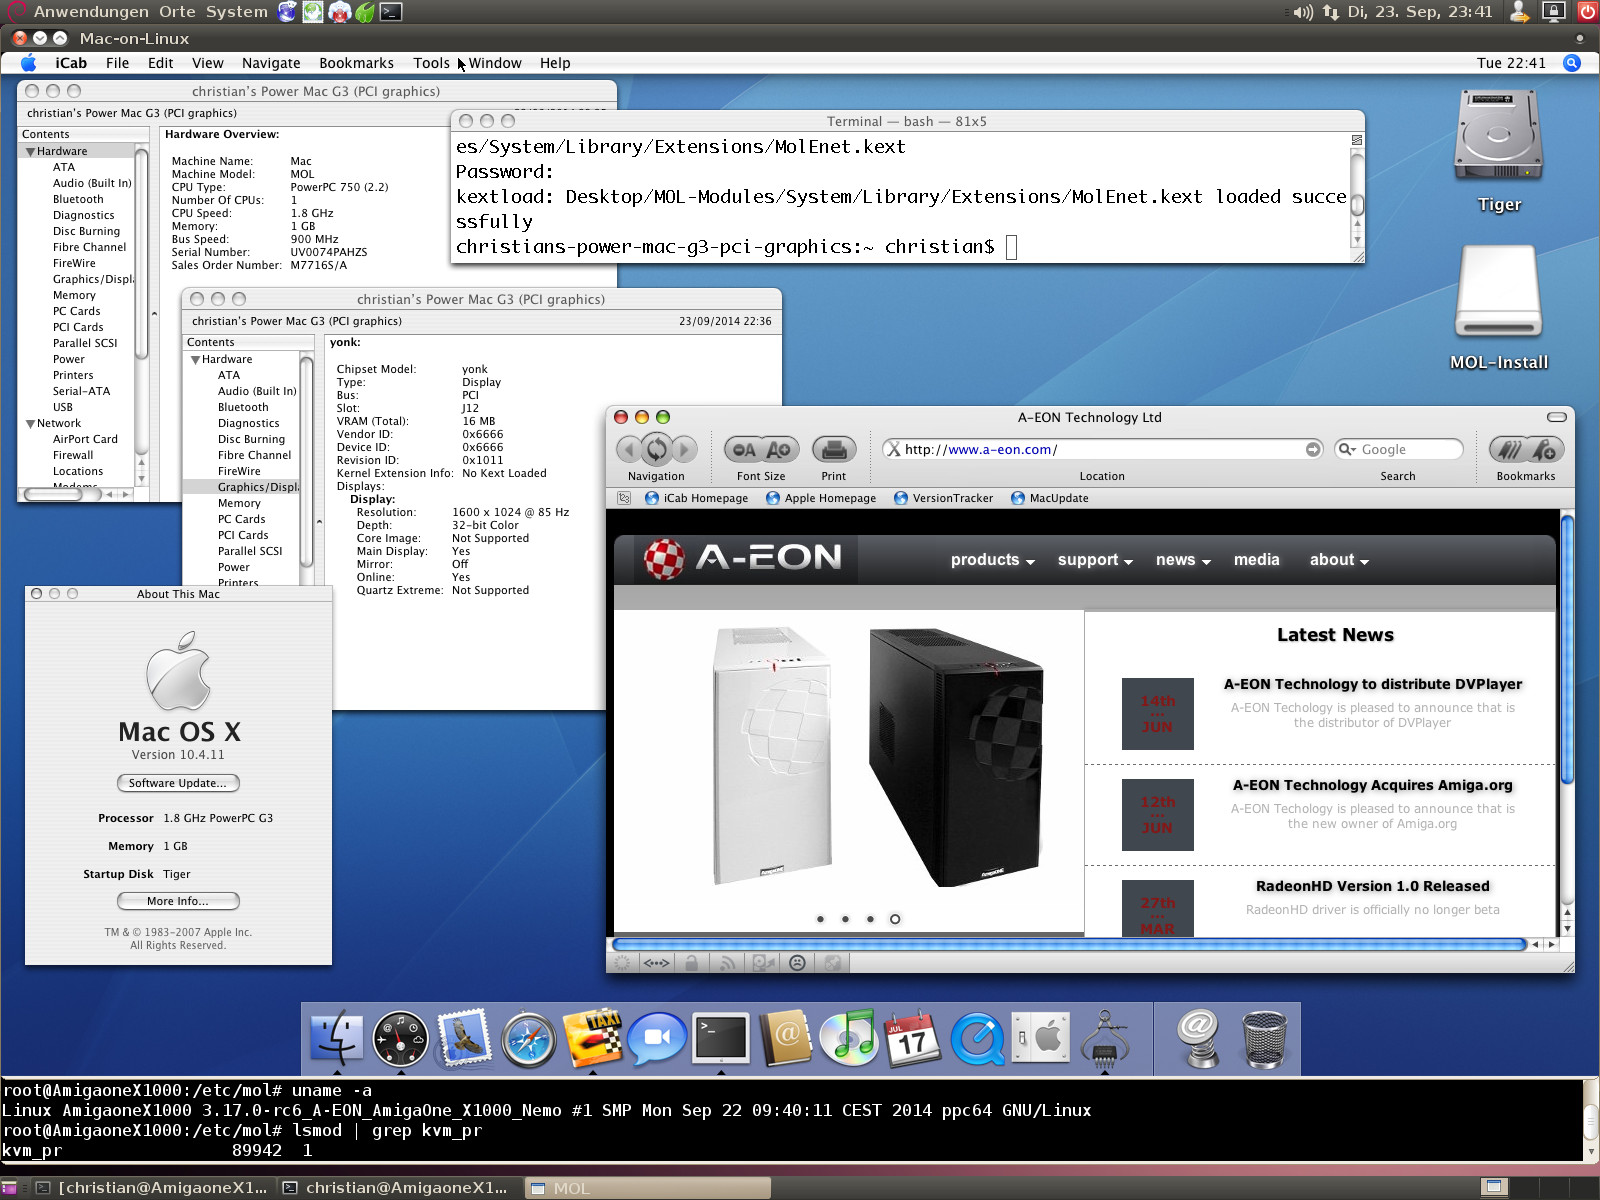The image size is (1600, 1200).
Task: Select fourth carousel dot on A-EON page
Action: 895,919
